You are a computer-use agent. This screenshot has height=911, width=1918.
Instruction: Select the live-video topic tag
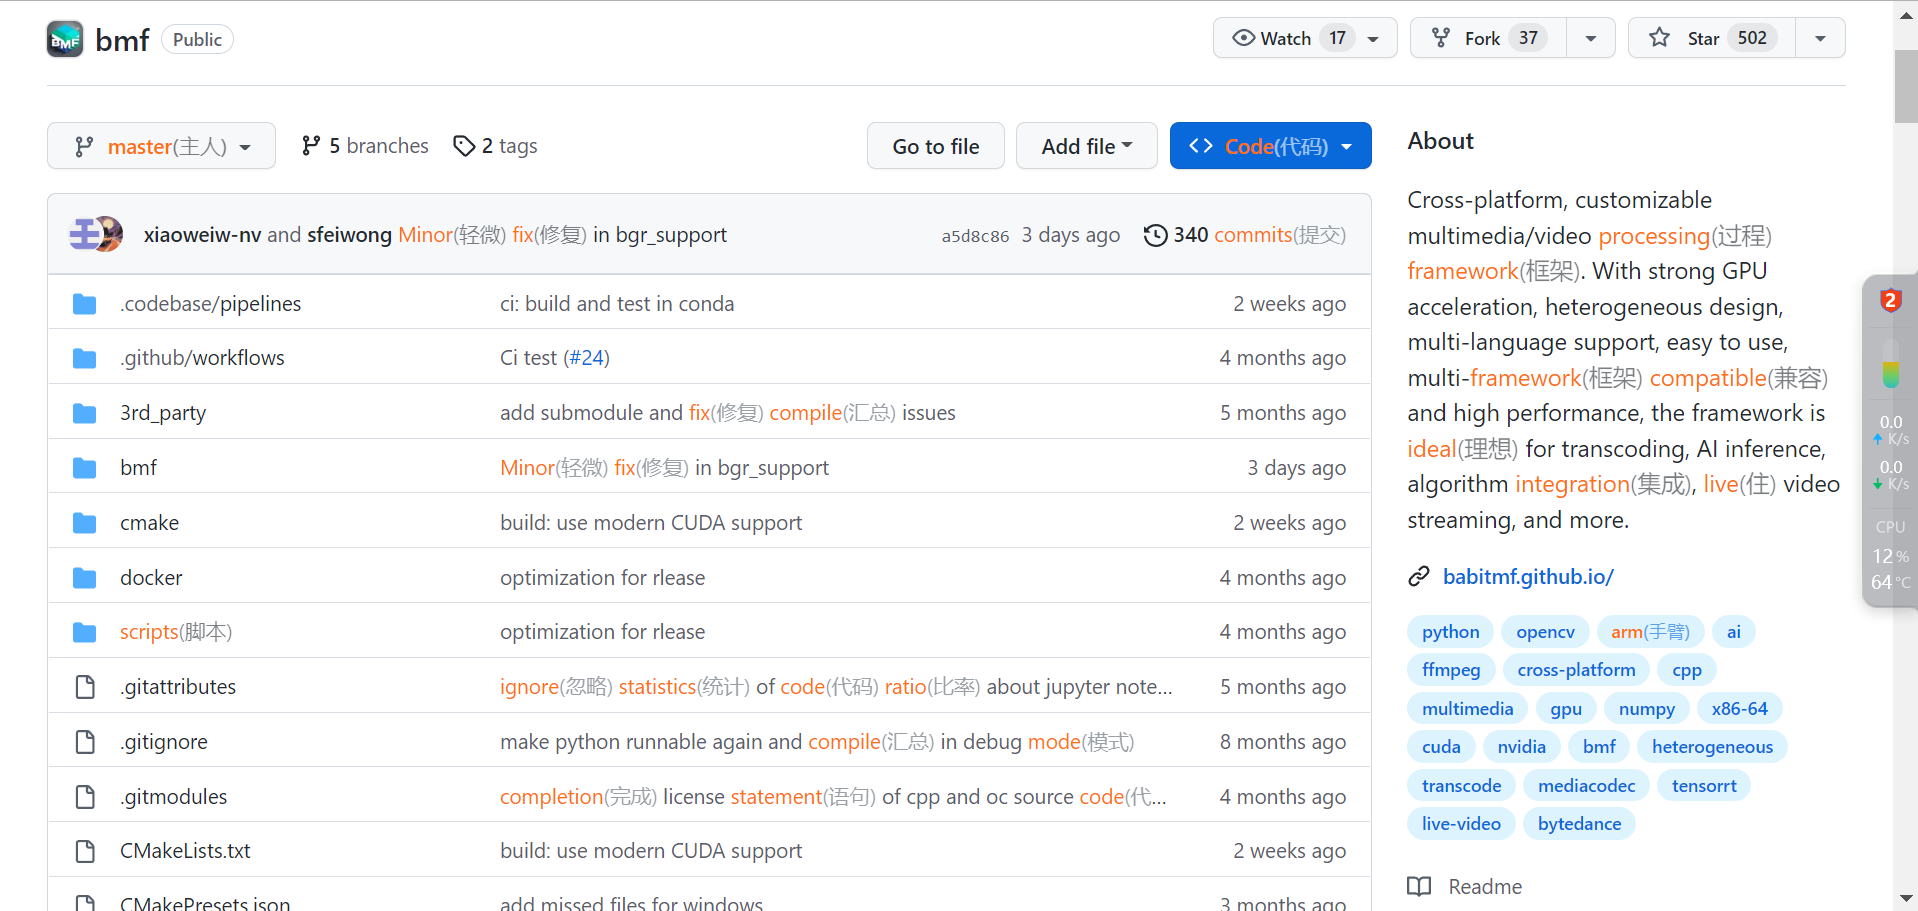click(x=1461, y=824)
